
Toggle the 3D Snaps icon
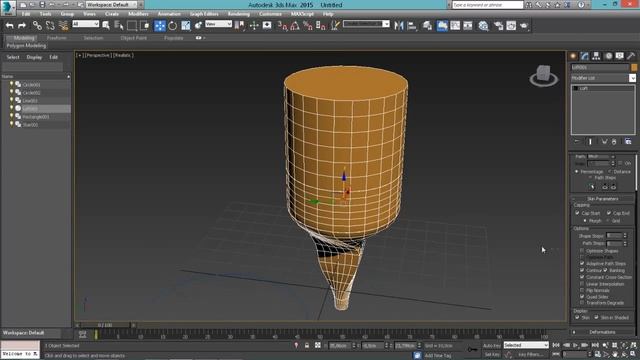coord(282,26)
